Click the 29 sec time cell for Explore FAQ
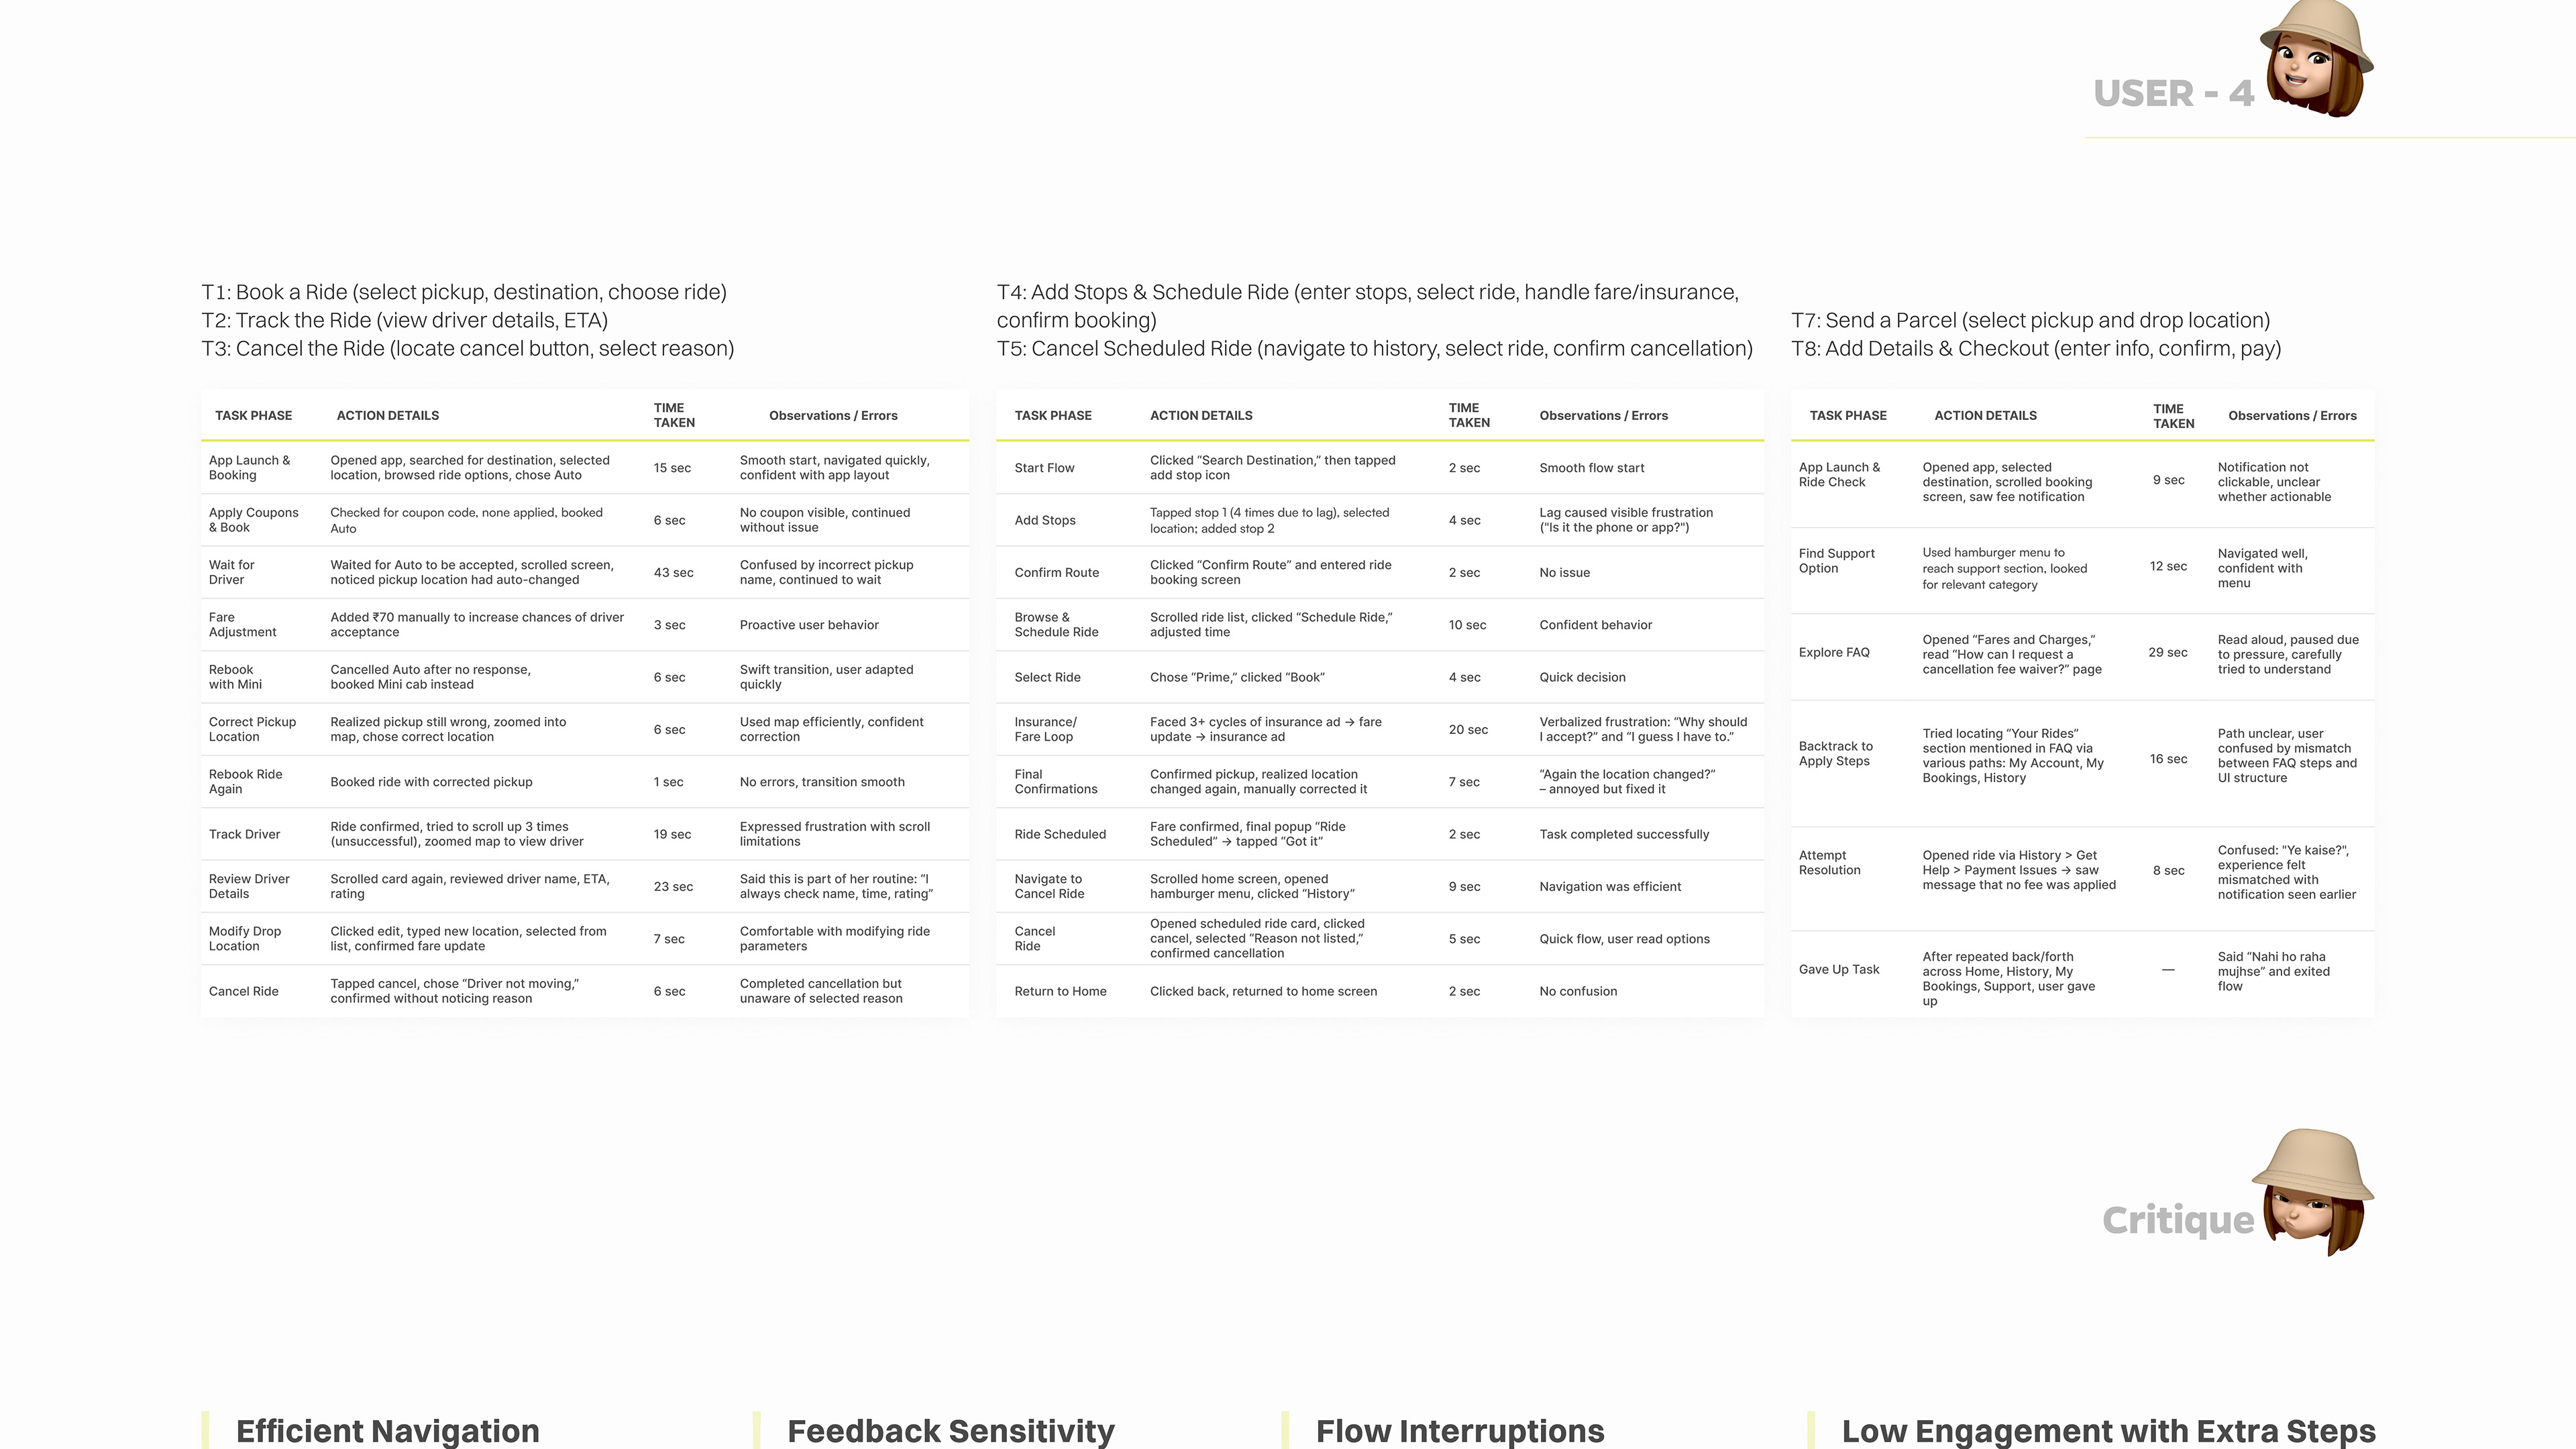This screenshot has height=1449, width=2576. [2167, 653]
